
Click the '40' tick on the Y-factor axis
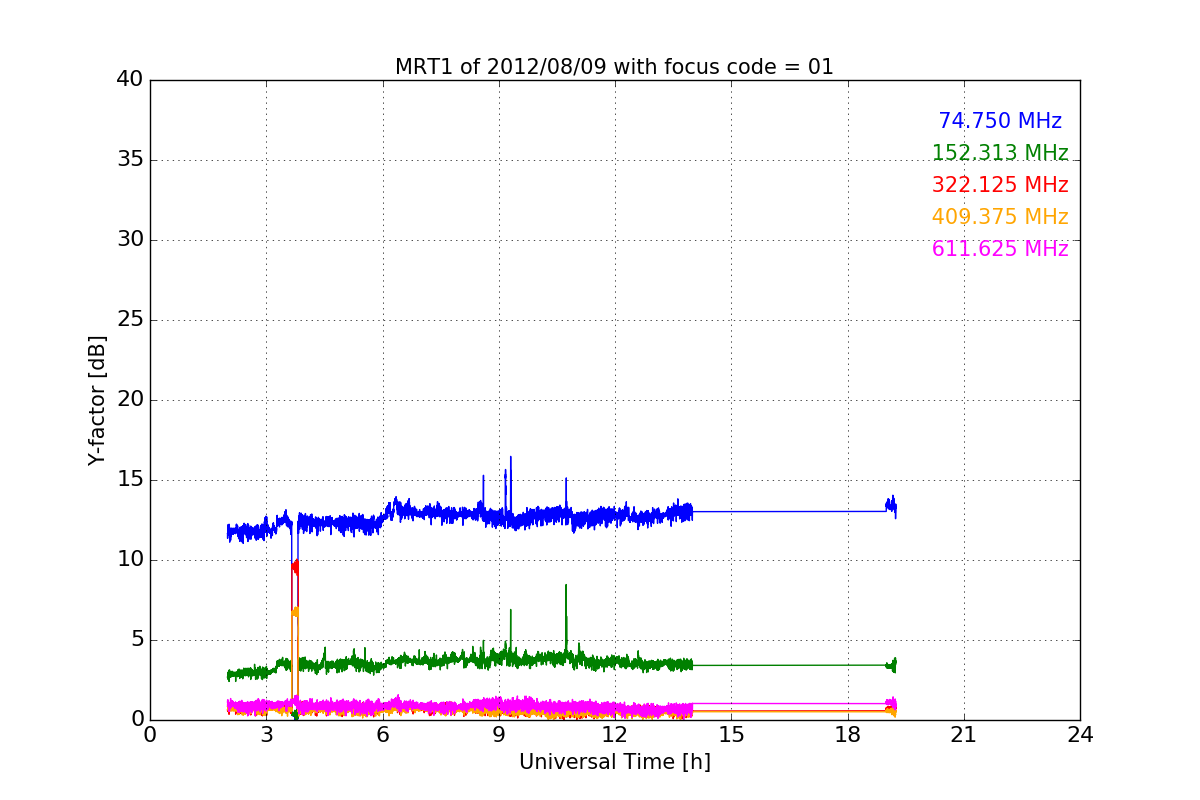129,80
